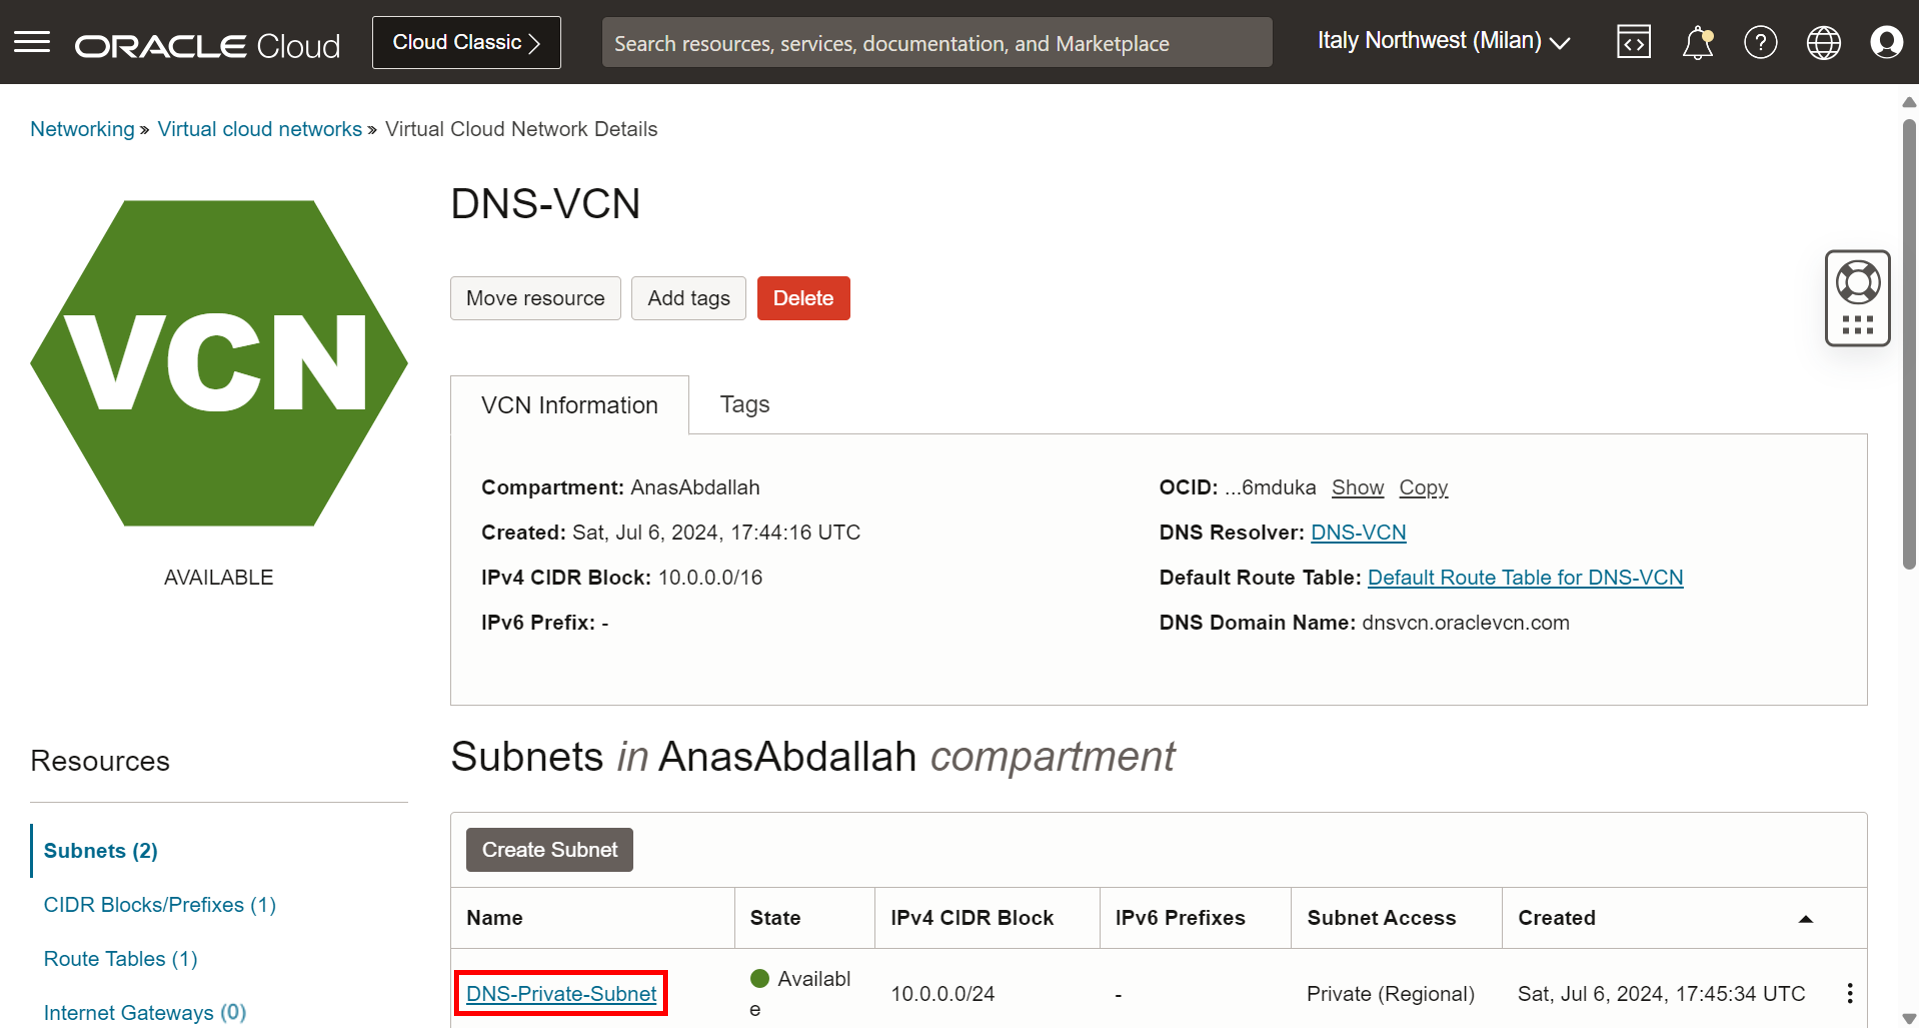Open the Cloud Shell developer tools icon
This screenshot has width=1919, height=1028.
(1634, 42)
